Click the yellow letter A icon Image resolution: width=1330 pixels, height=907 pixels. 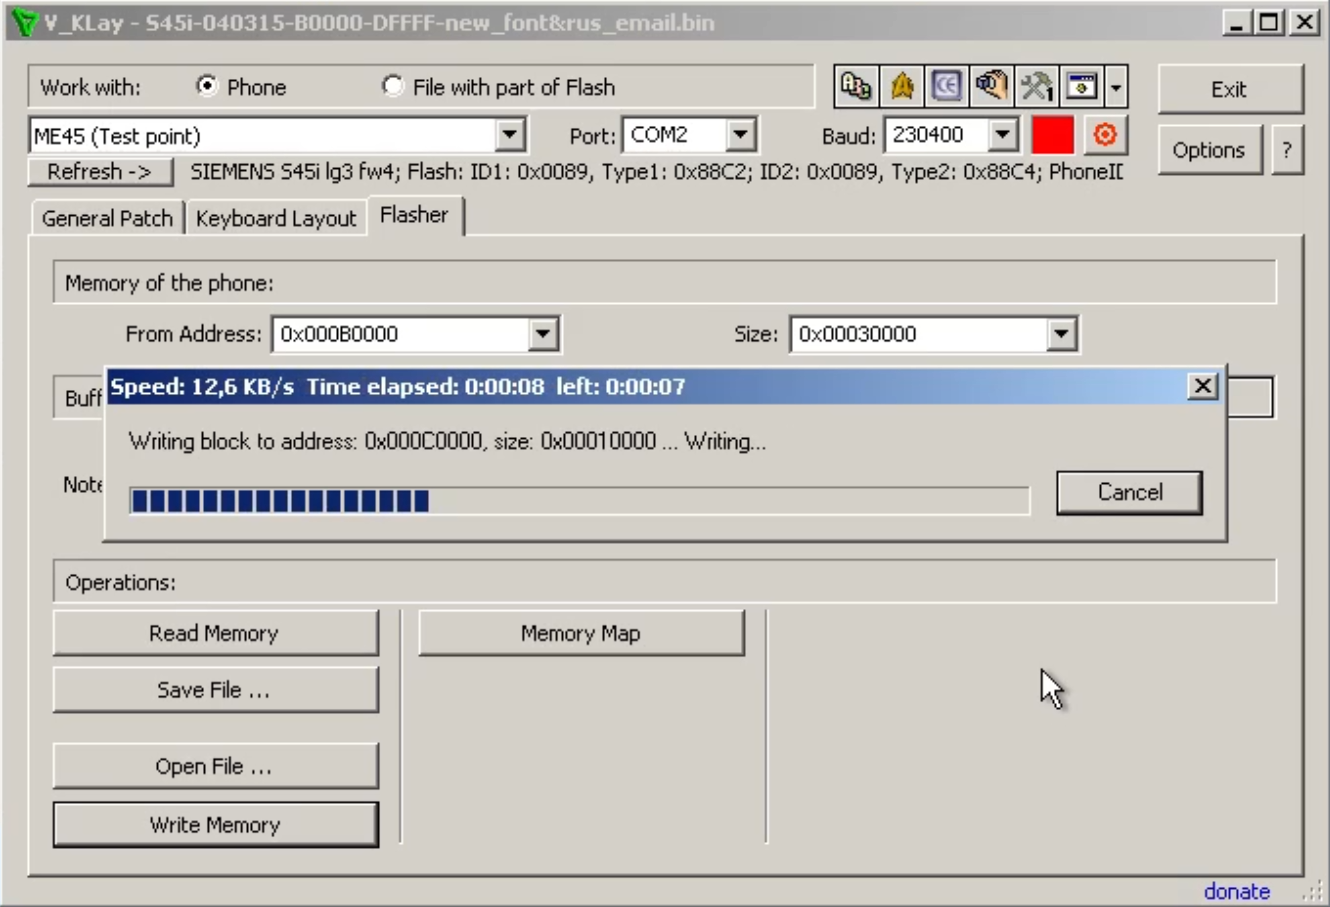tap(902, 87)
